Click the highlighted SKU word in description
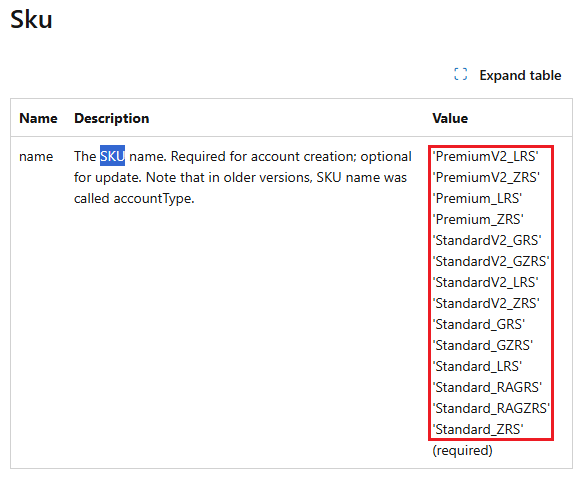Viewport: 583px width, 477px height. tap(112, 156)
